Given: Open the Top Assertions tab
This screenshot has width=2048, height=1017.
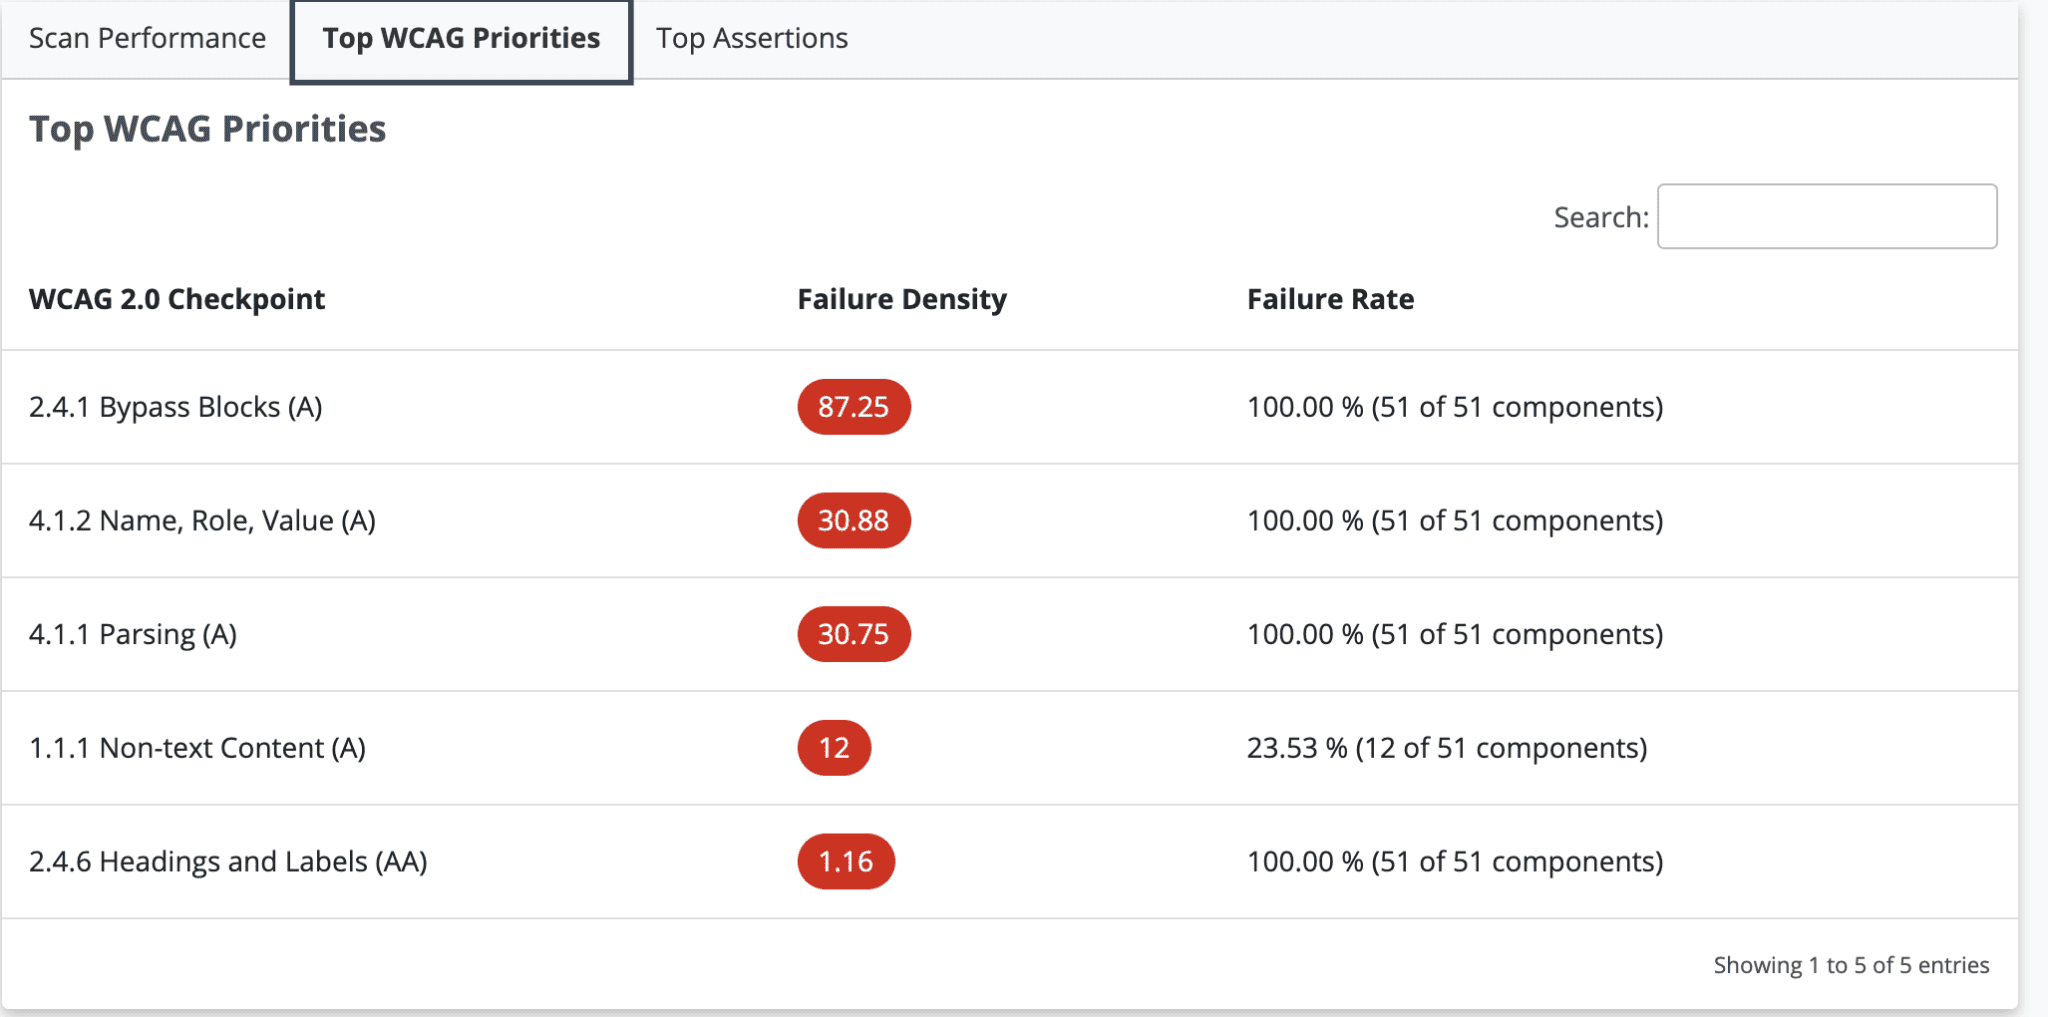Looking at the screenshot, I should coord(751,38).
